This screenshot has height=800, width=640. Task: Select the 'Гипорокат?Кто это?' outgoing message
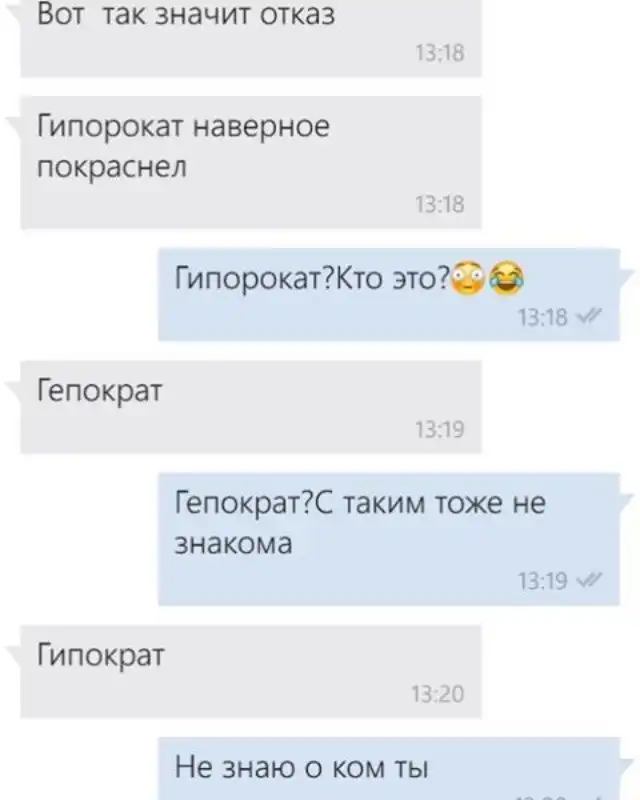pos(389,295)
